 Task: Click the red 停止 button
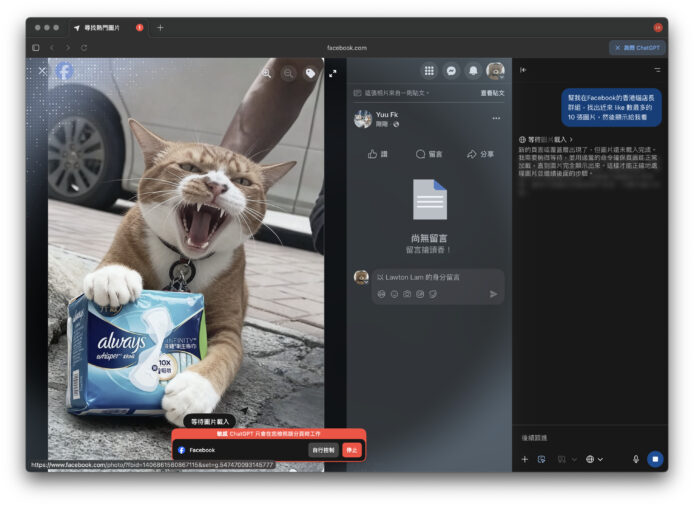coord(352,450)
